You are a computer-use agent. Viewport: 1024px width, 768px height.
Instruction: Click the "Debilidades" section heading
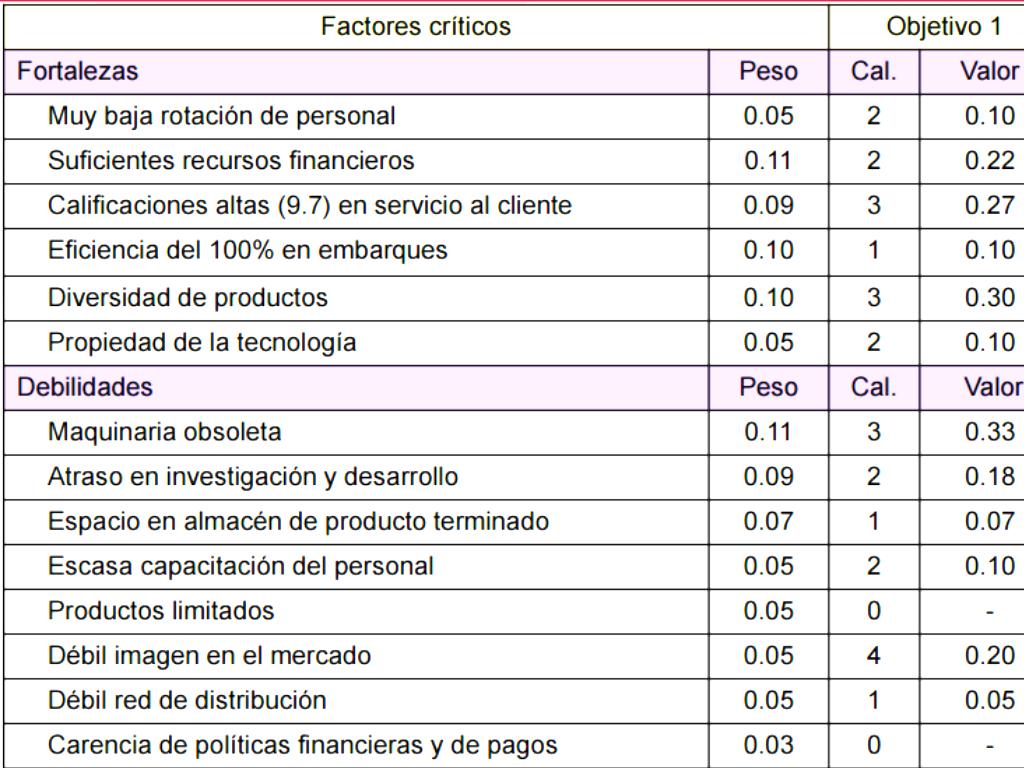click(x=85, y=387)
